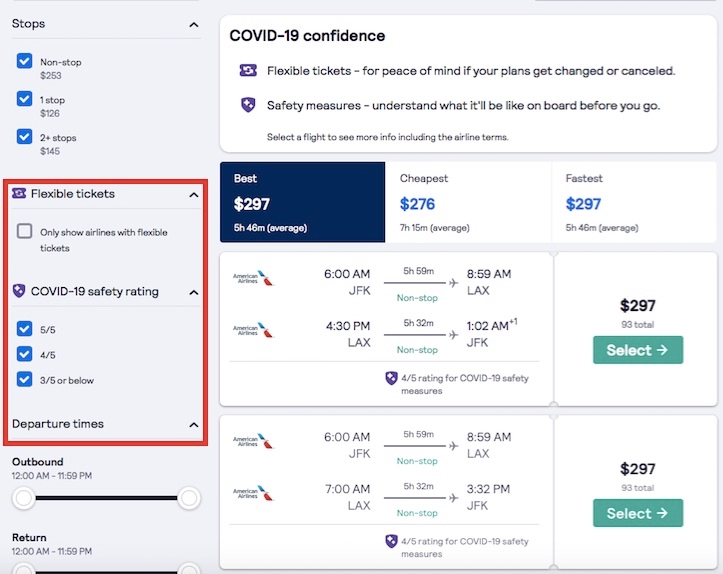Screen dimensions: 723x574
Task: Collapse the Departure times section
Action: click(x=194, y=425)
